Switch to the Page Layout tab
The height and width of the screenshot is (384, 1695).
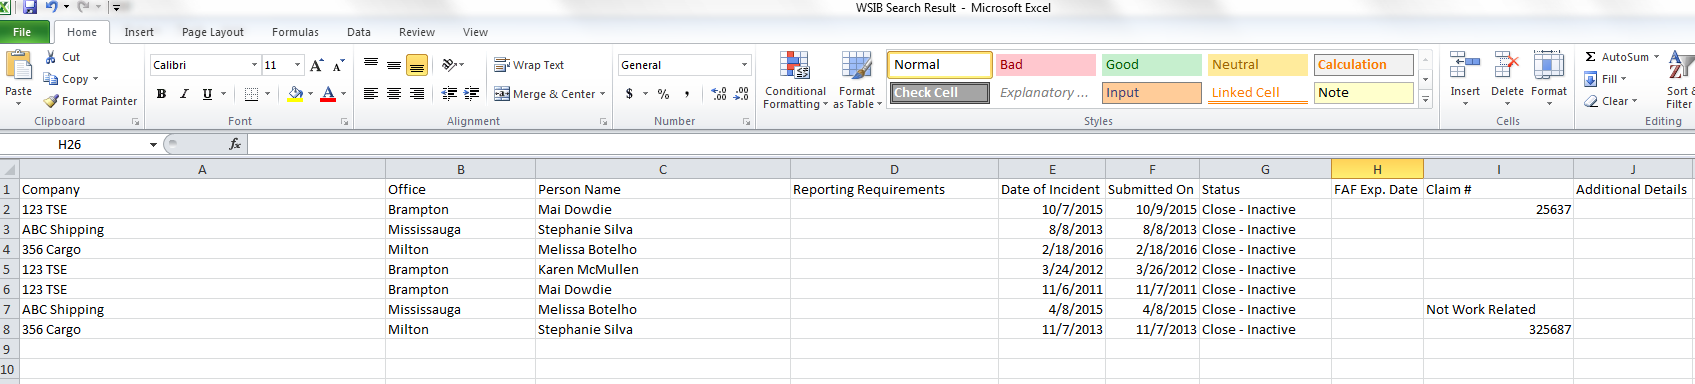pos(213,32)
